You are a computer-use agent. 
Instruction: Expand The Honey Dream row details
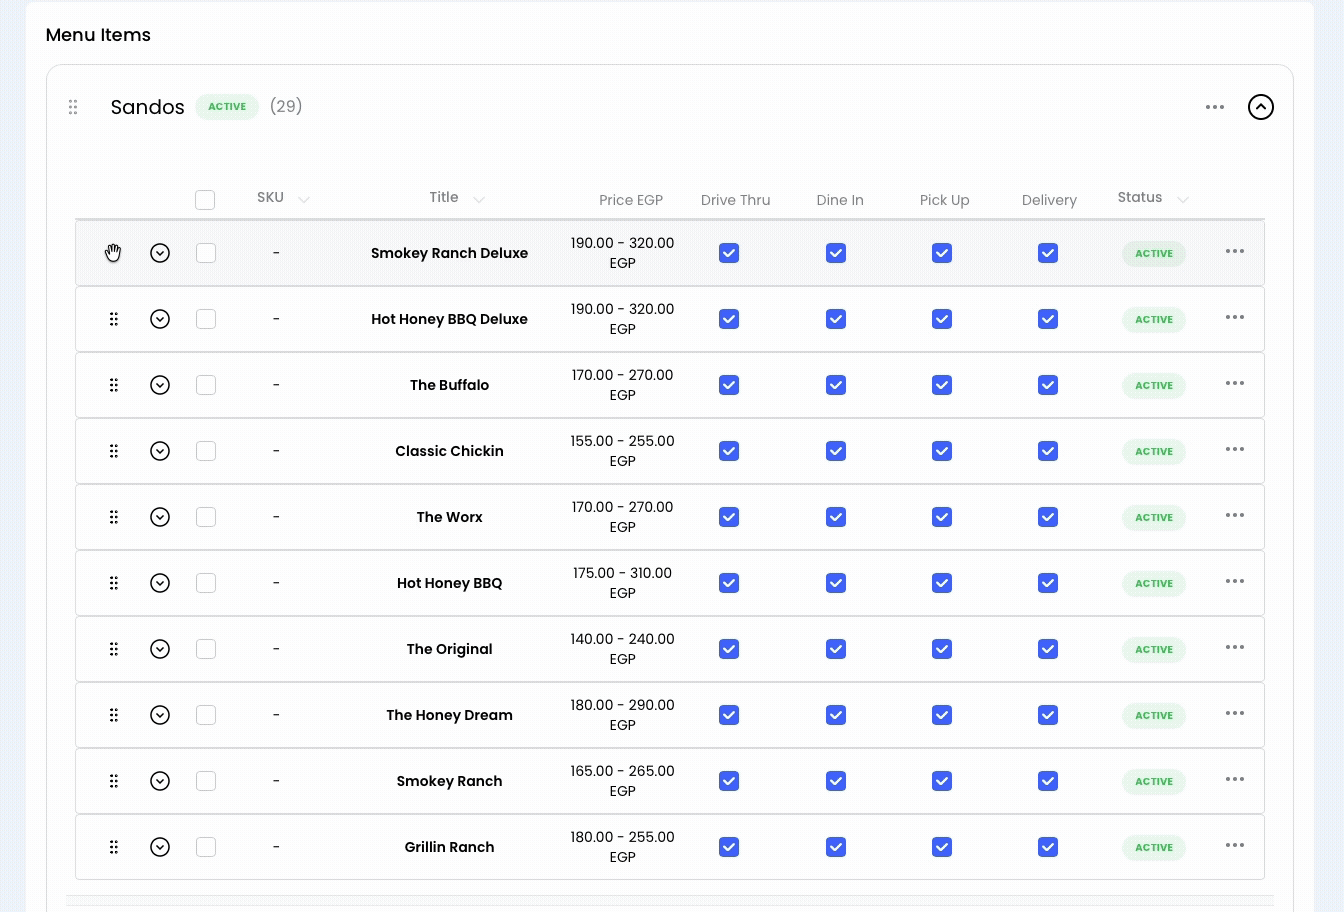point(160,715)
